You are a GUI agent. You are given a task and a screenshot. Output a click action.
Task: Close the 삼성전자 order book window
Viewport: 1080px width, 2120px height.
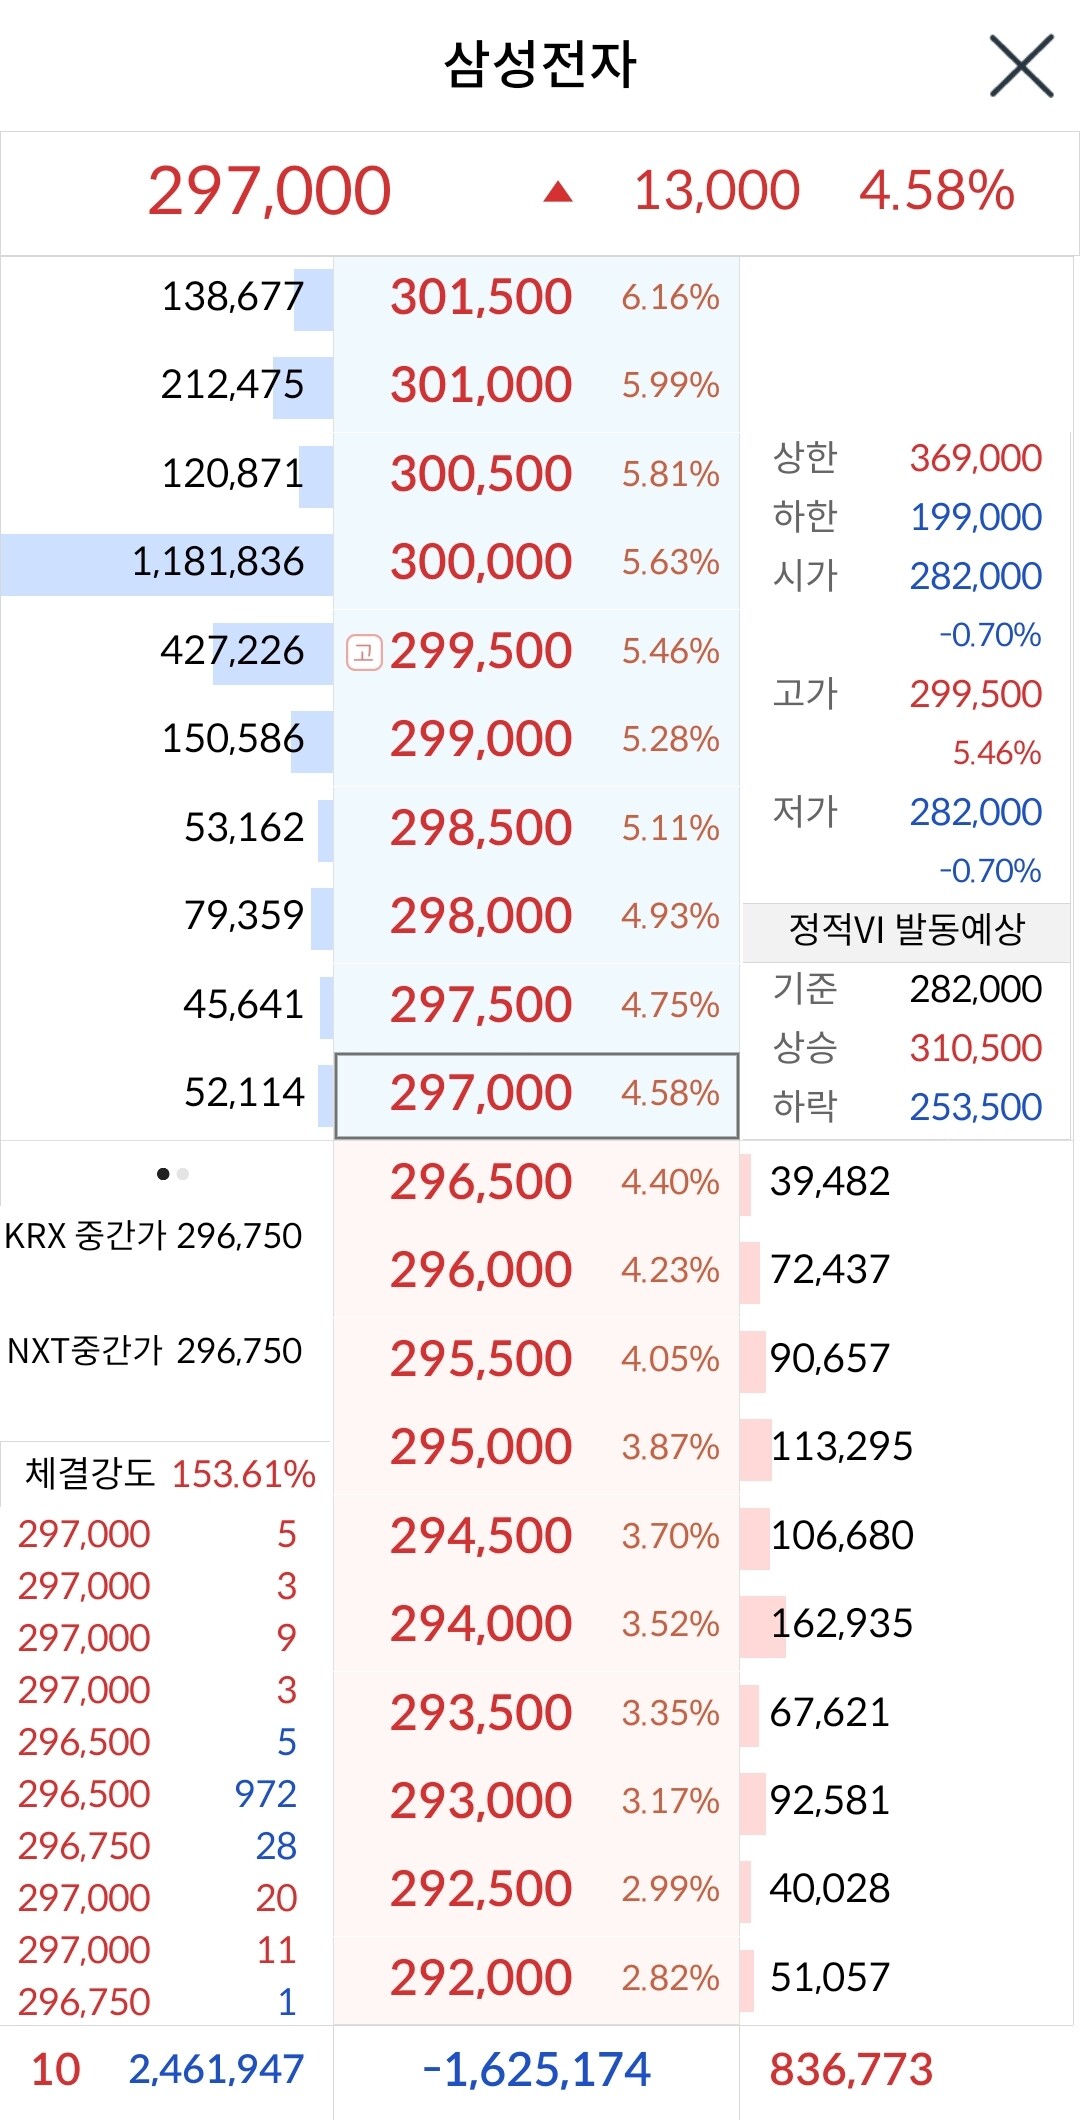tap(1022, 66)
